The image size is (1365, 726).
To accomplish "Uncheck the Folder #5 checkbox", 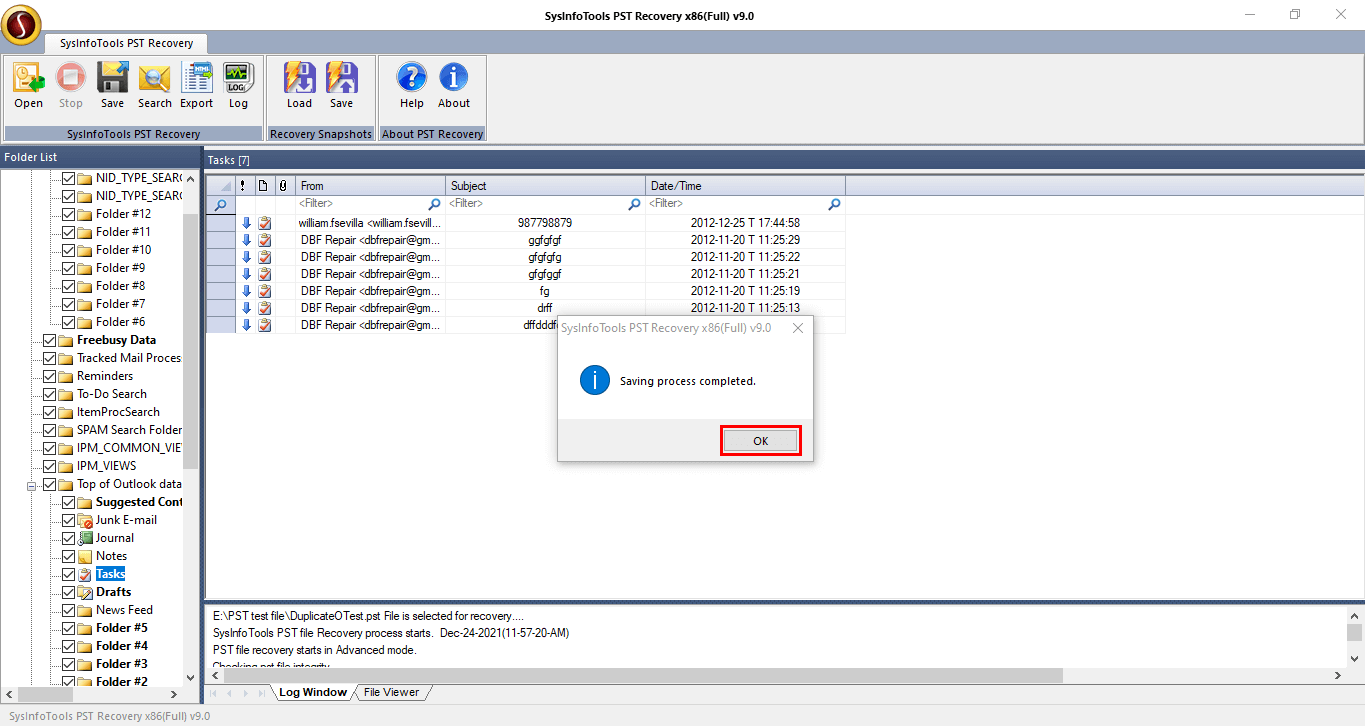I will point(69,628).
